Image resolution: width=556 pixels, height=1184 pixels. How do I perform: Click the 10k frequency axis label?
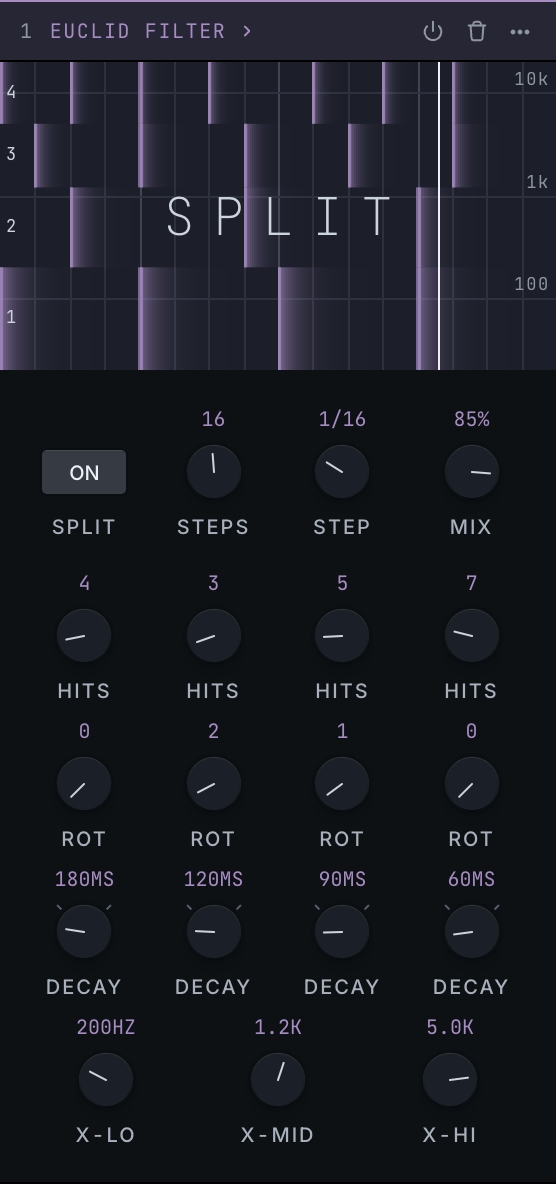coord(531,79)
